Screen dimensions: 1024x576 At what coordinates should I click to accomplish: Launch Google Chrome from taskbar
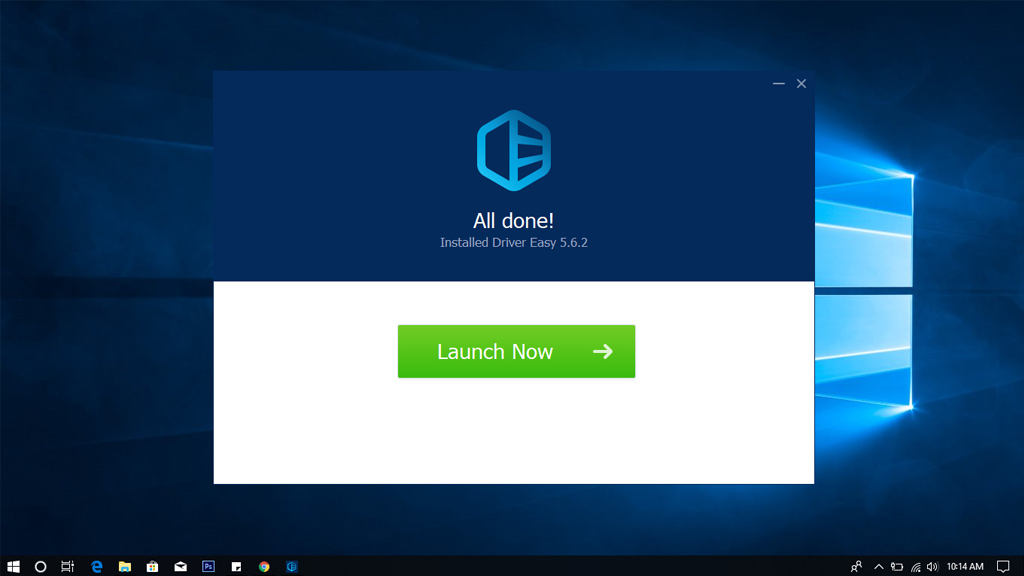tap(264, 566)
